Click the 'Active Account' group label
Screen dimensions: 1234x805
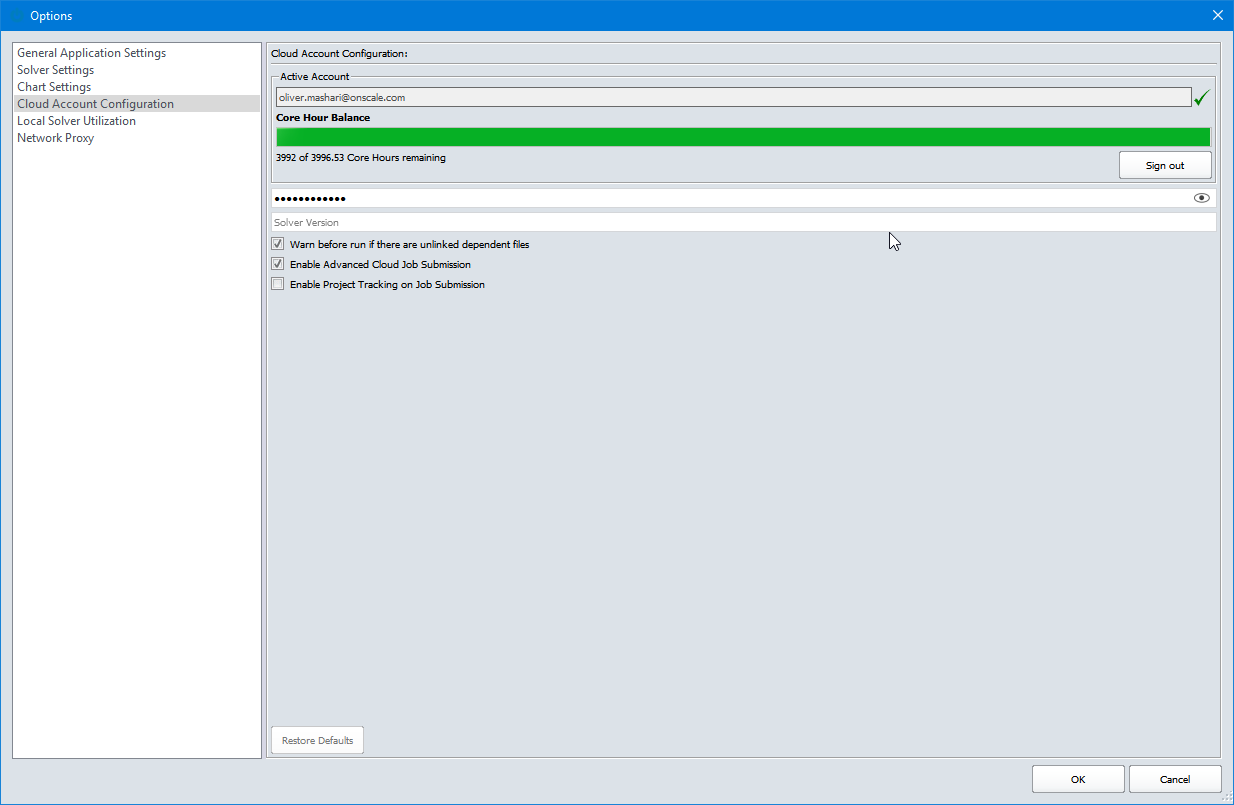(315, 77)
